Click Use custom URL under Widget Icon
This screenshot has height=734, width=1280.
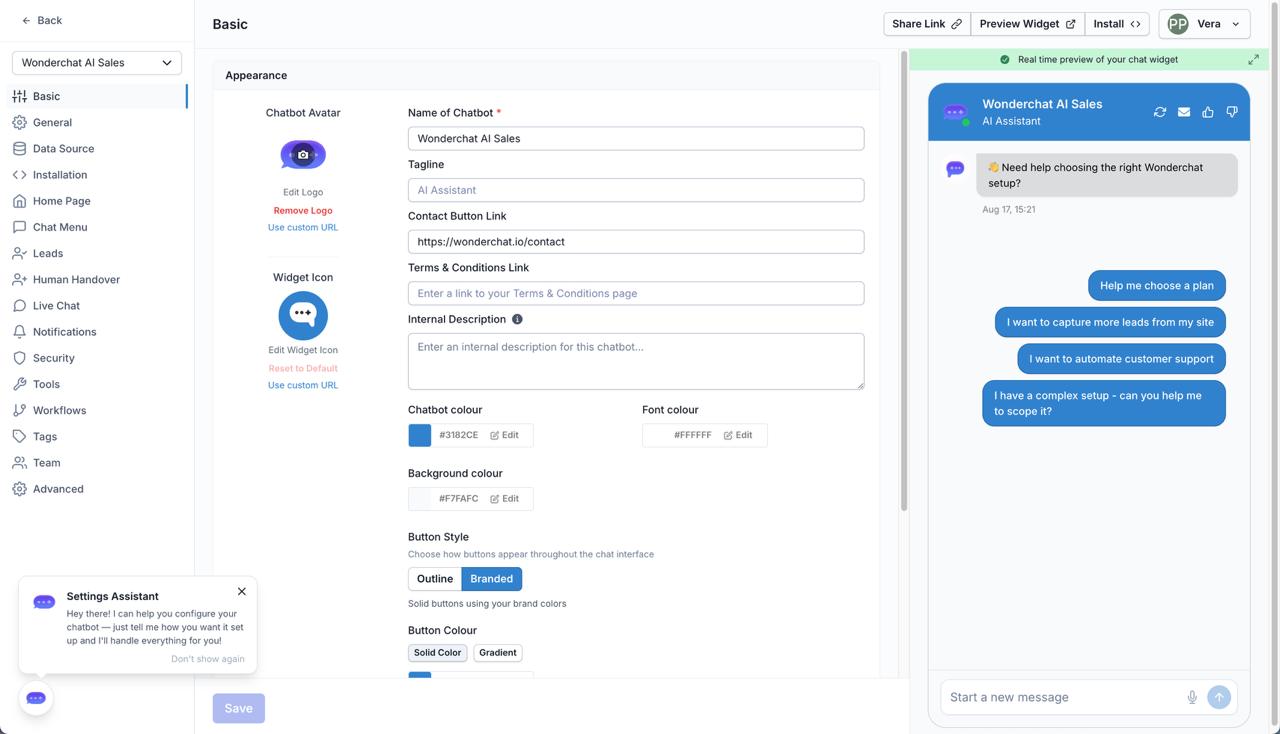click(303, 385)
